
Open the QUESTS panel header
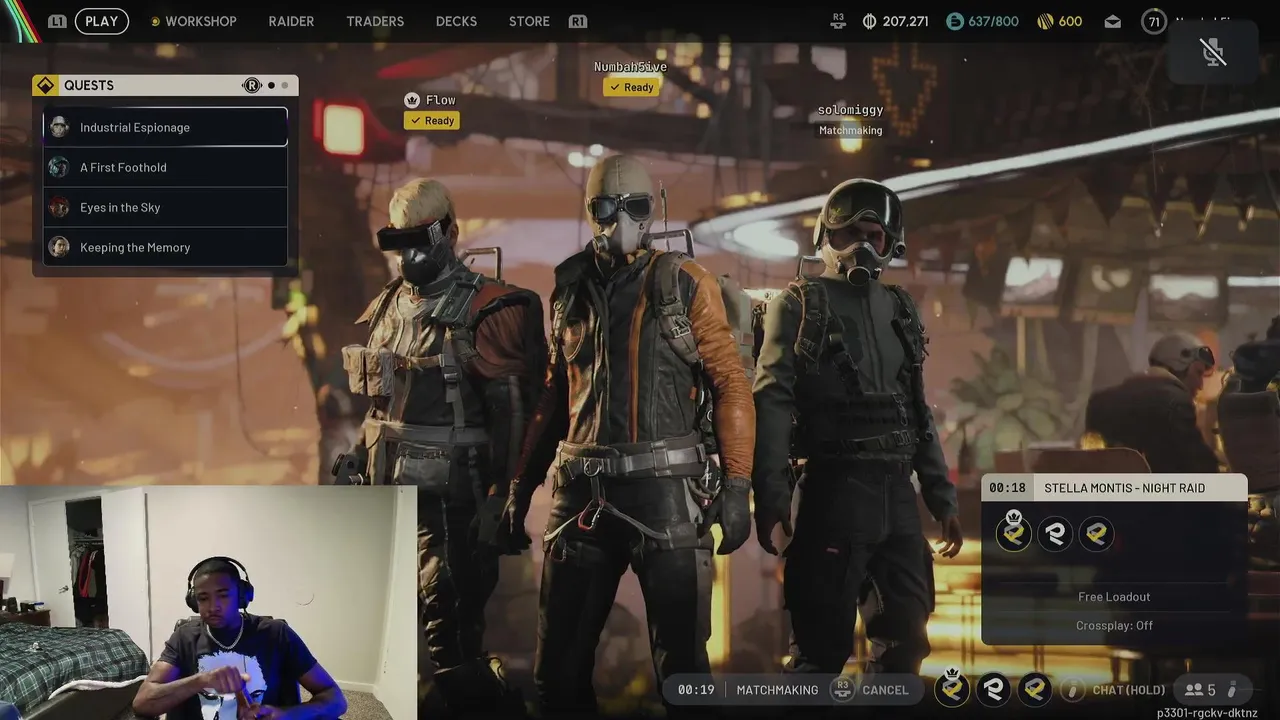pyautogui.click(x=165, y=85)
